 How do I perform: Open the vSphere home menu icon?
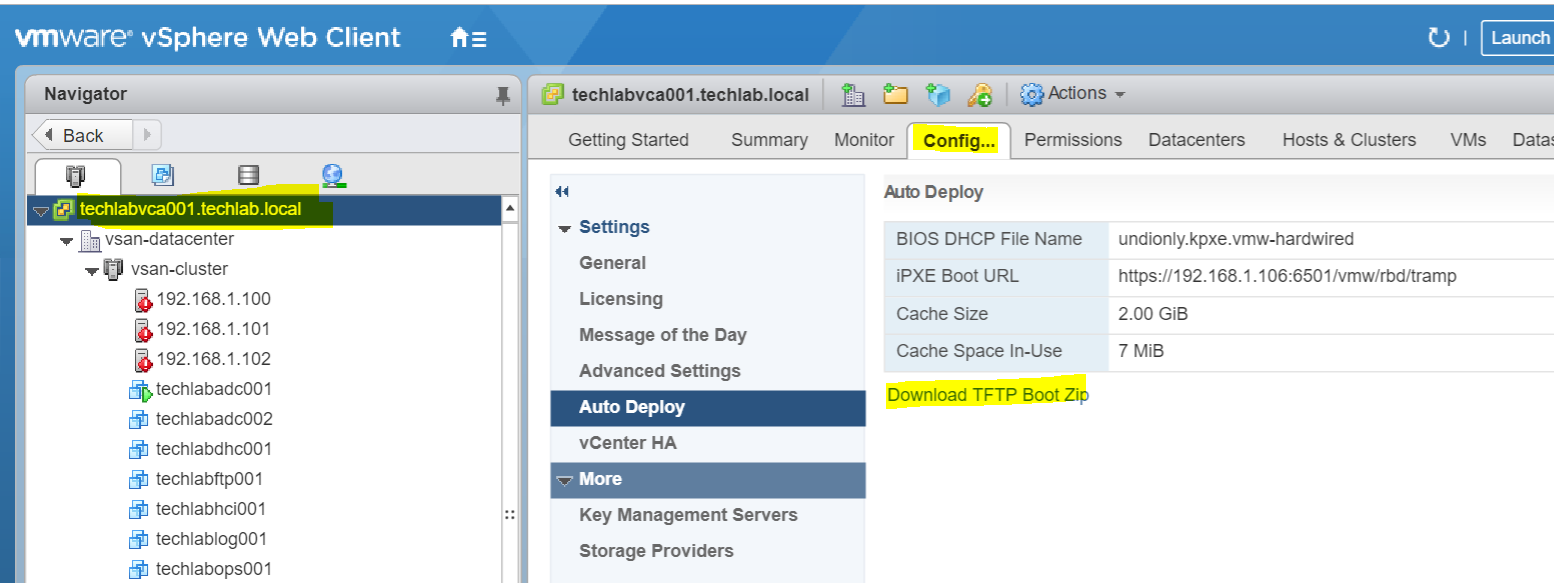click(468, 39)
